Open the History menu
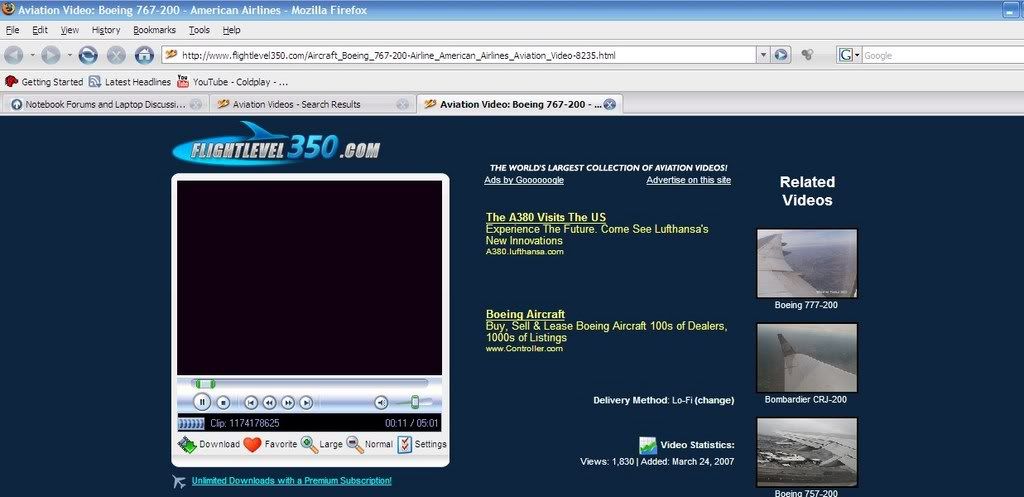Viewport: 1024px width, 497px height. point(106,30)
